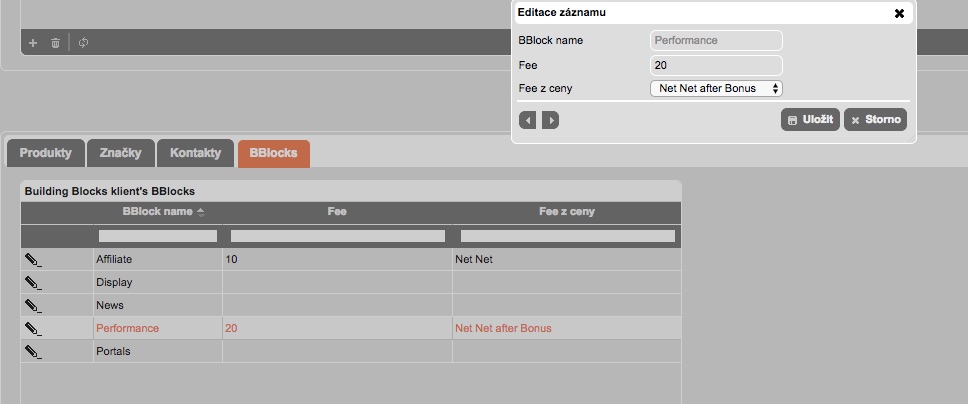The width and height of the screenshot is (968, 404).
Task: Open the Fee z ceny dropdown
Action: coord(716,89)
